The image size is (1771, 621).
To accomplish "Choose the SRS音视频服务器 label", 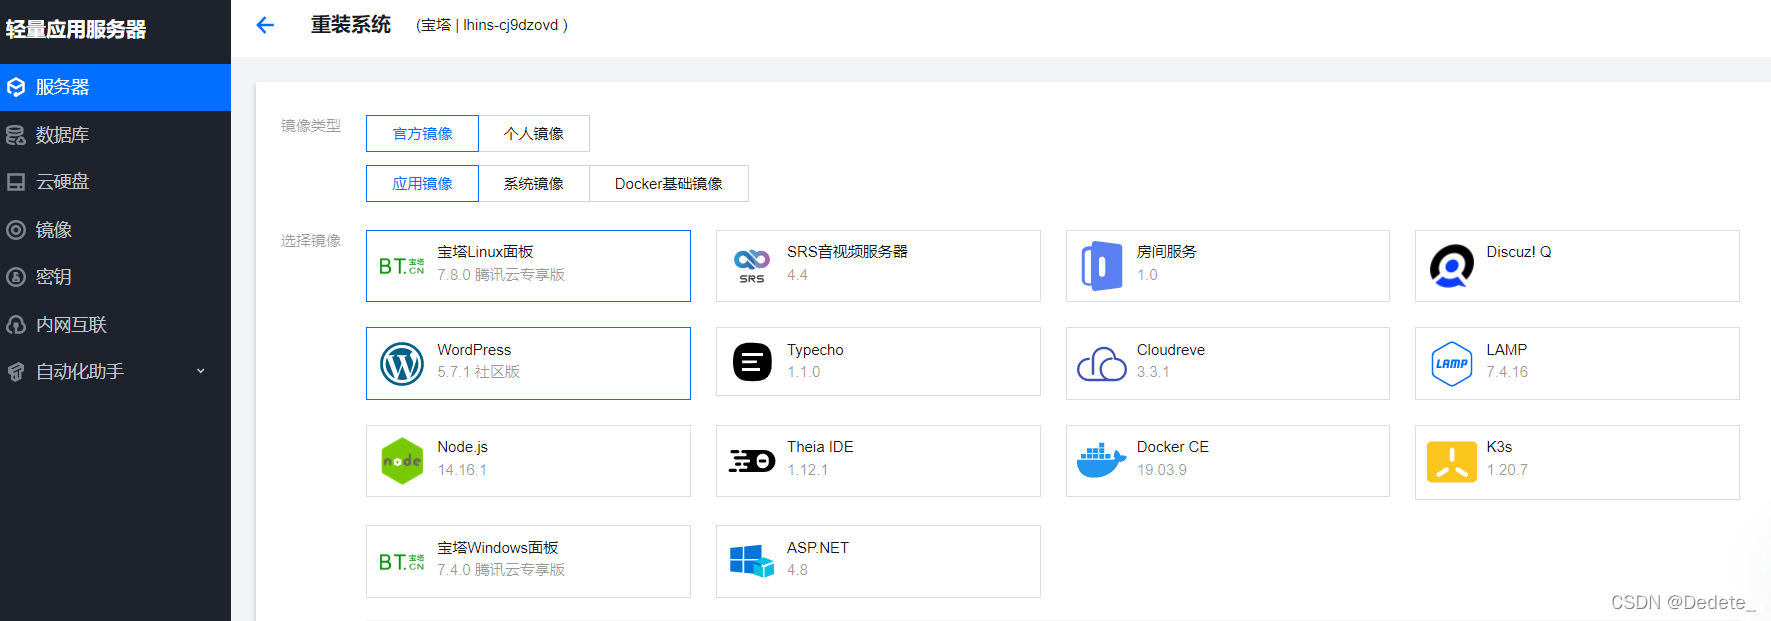I will click(x=847, y=252).
